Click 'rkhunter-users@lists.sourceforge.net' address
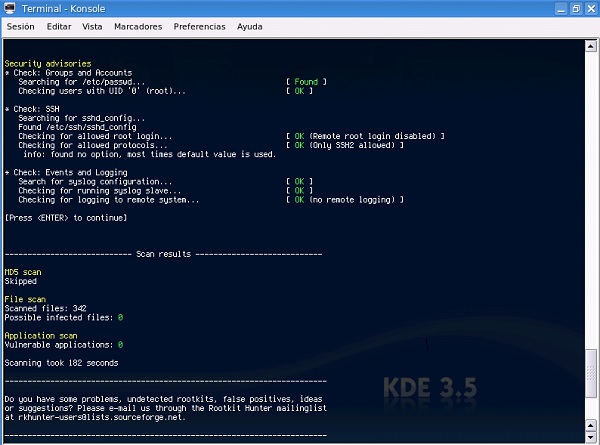The height and width of the screenshot is (445, 600). tap(102, 417)
